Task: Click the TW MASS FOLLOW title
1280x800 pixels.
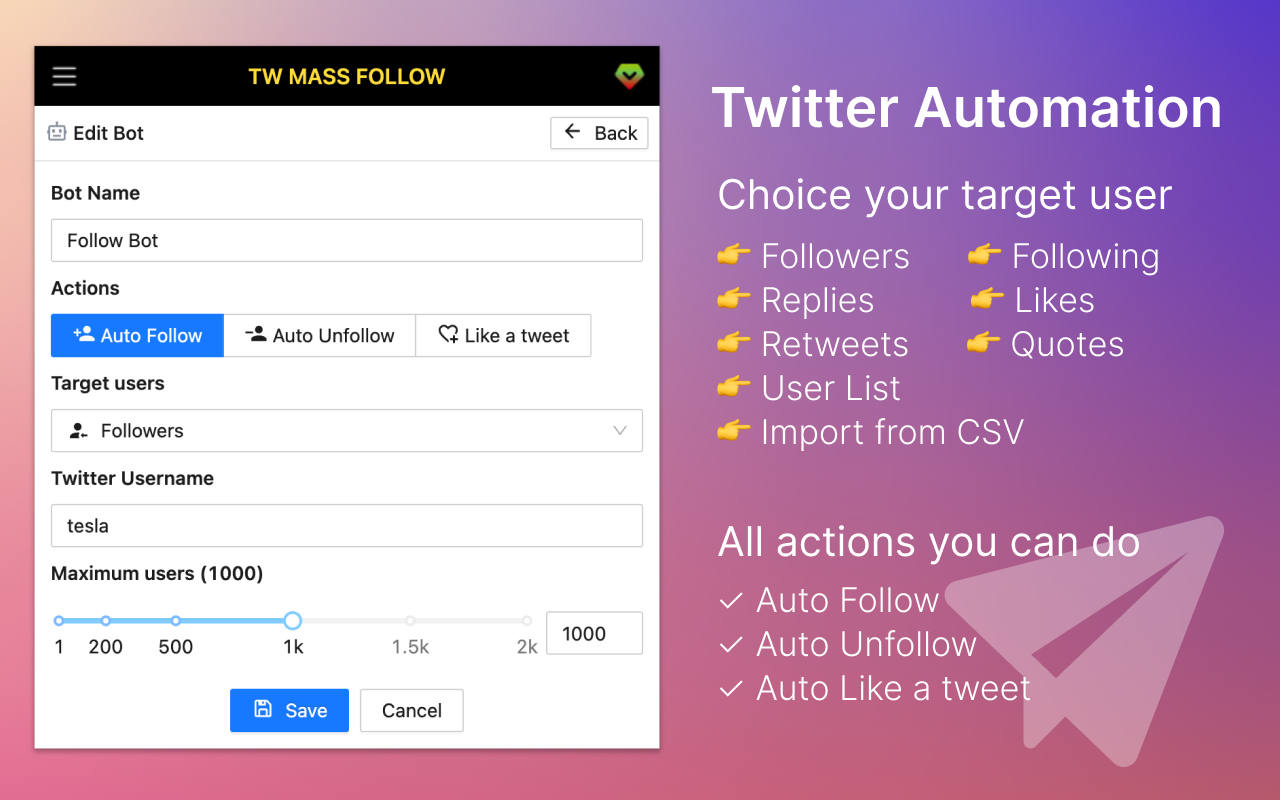Action: (347, 76)
